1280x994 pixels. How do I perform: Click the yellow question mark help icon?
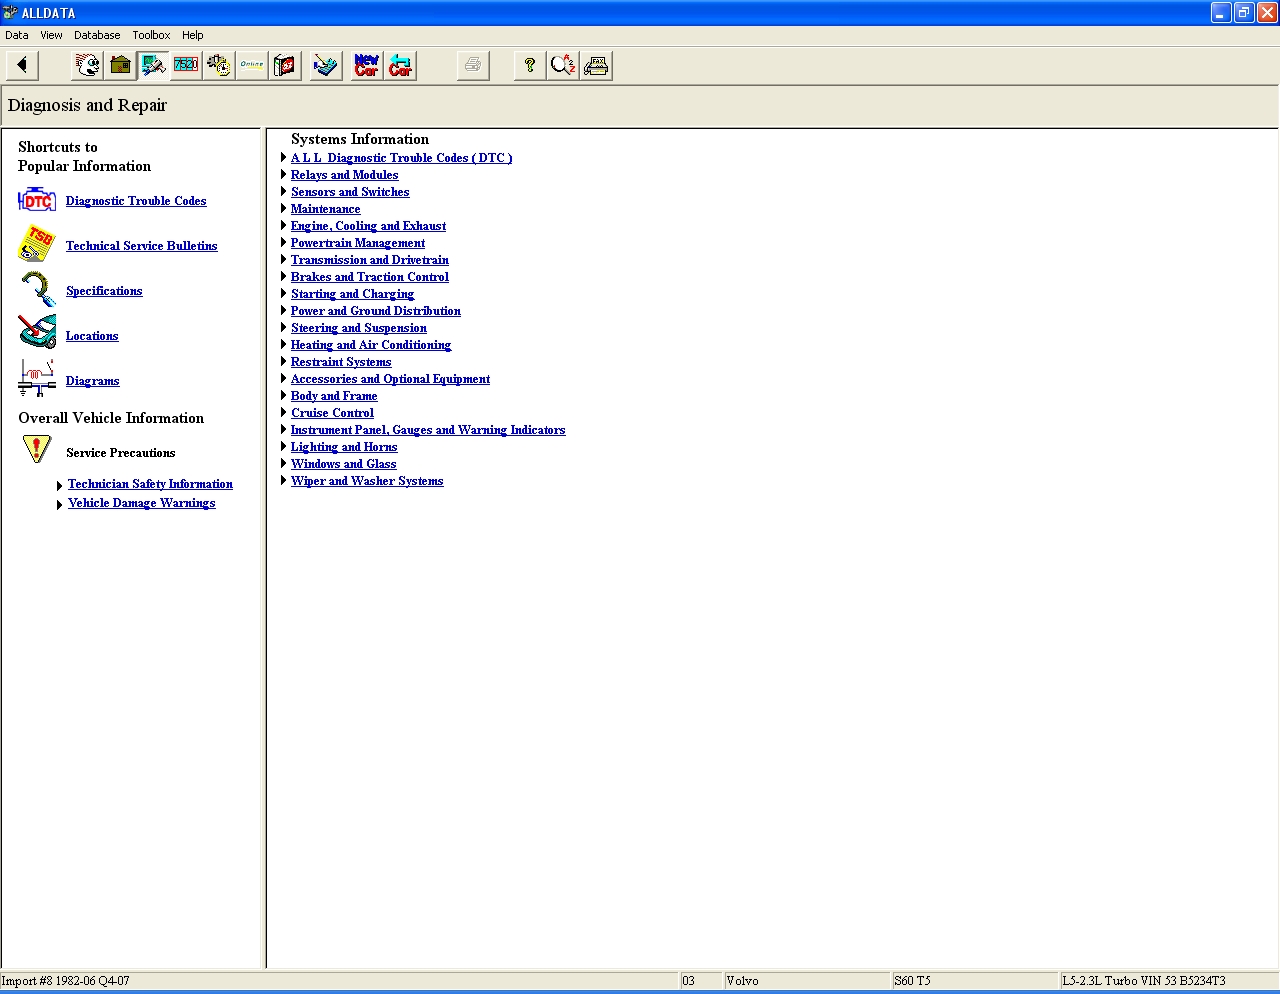(530, 66)
